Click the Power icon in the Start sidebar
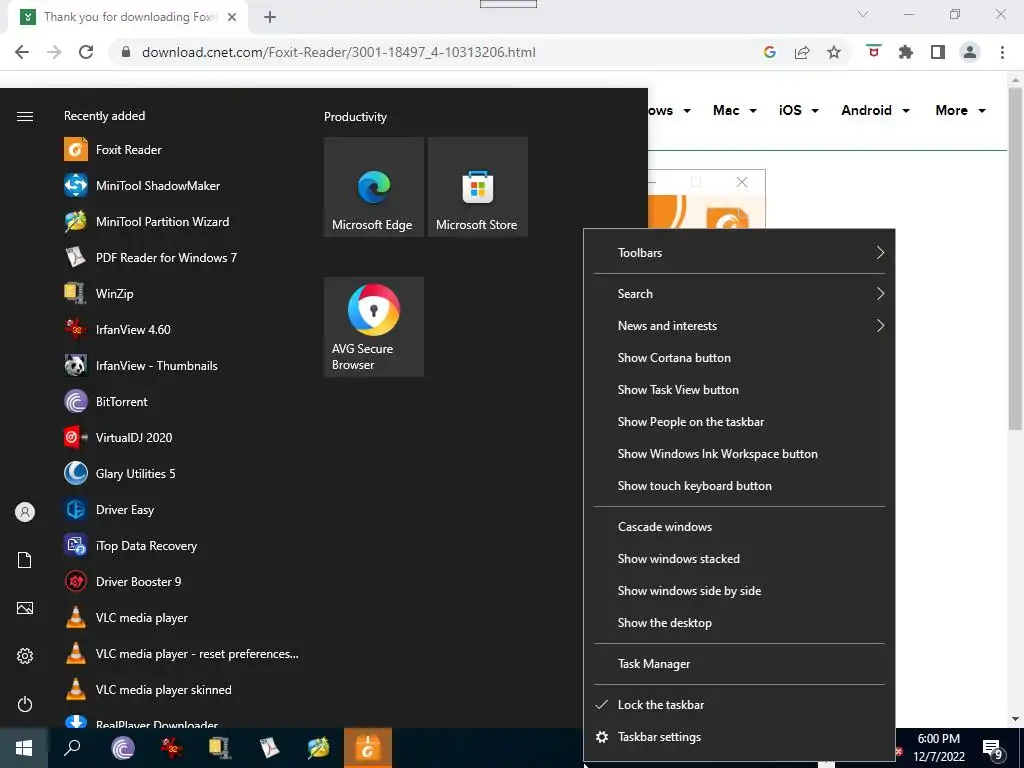1024x768 pixels. (x=25, y=704)
